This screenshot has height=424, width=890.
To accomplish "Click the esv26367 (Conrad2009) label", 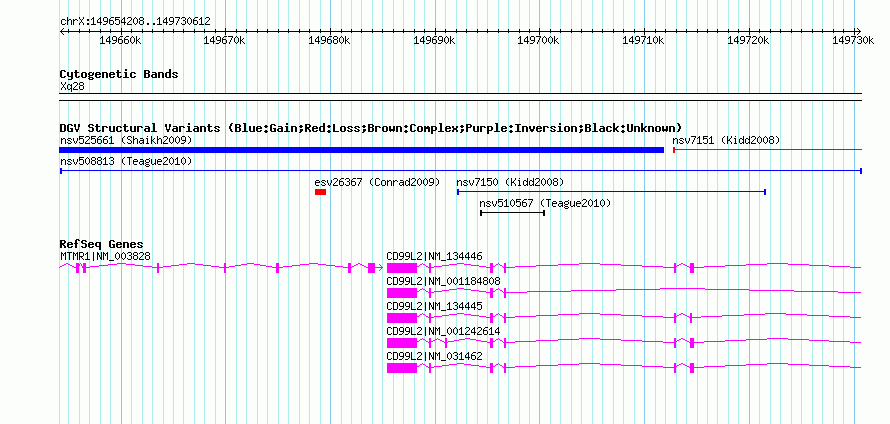I will tap(377, 183).
